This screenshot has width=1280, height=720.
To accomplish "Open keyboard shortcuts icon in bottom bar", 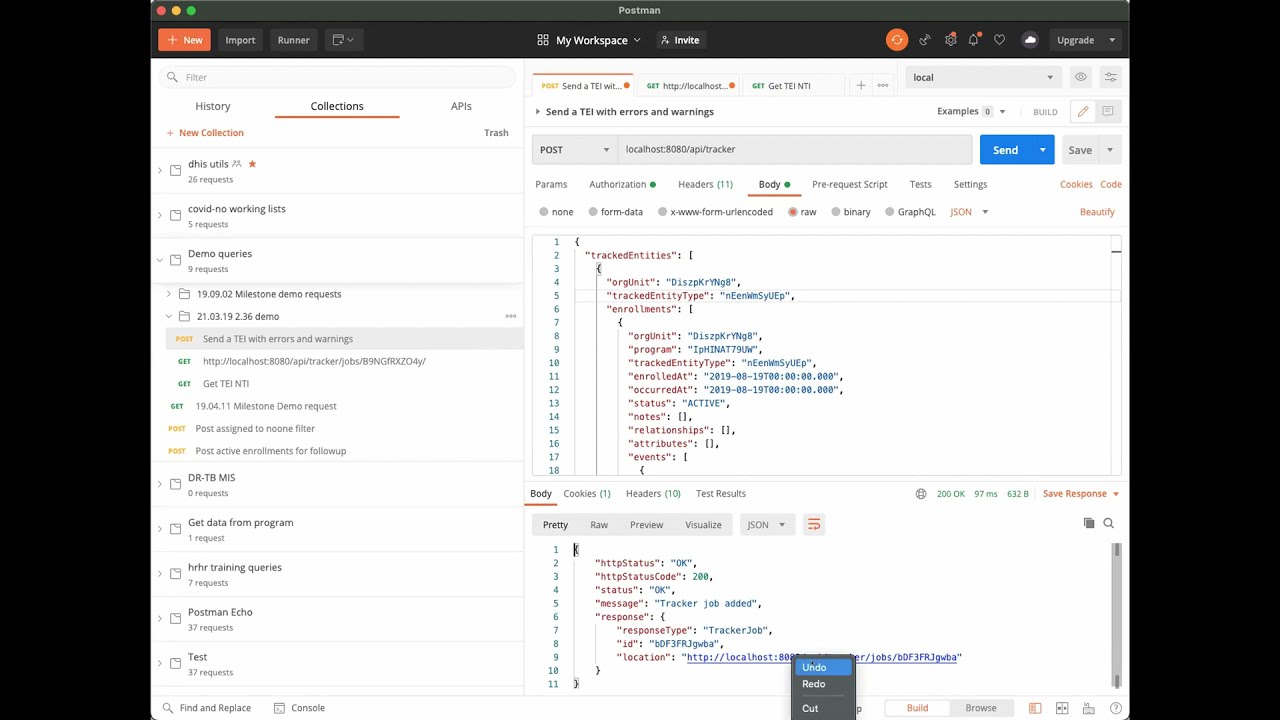I will [1089, 708].
